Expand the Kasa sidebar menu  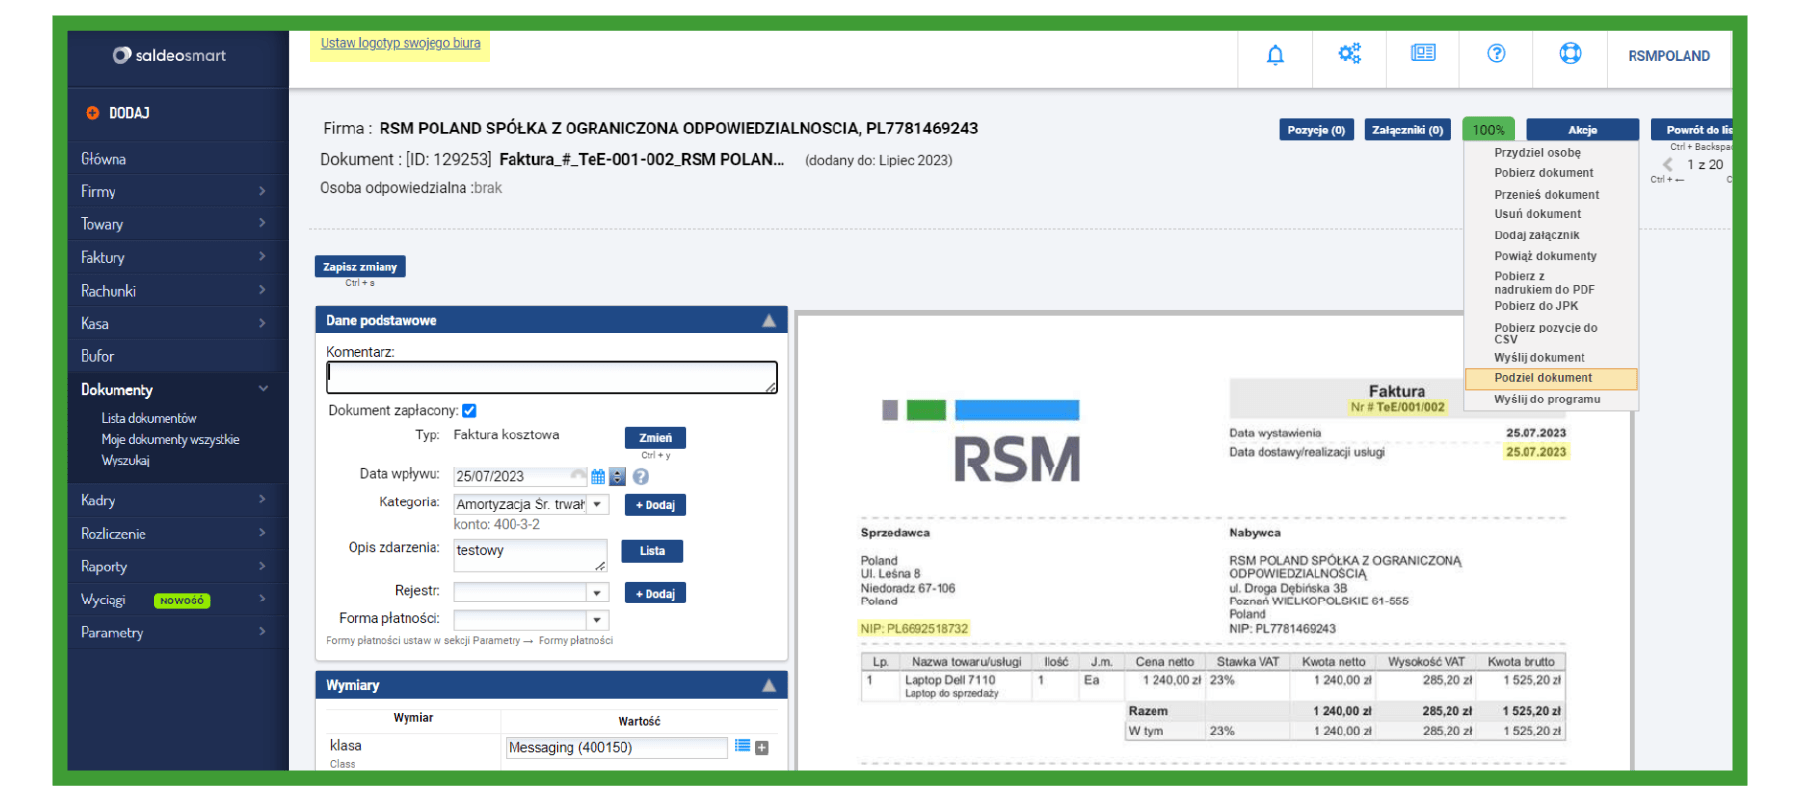177,324
